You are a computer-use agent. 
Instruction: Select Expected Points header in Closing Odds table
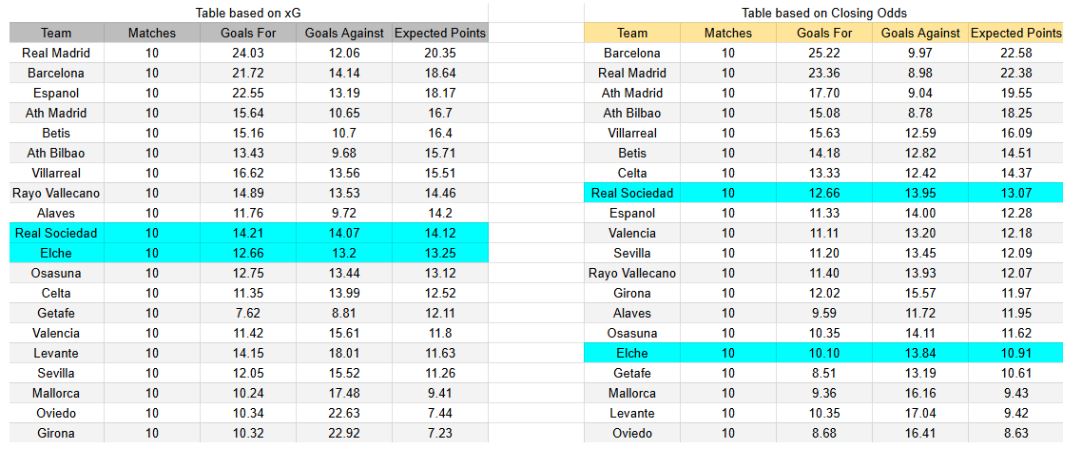point(1015,33)
